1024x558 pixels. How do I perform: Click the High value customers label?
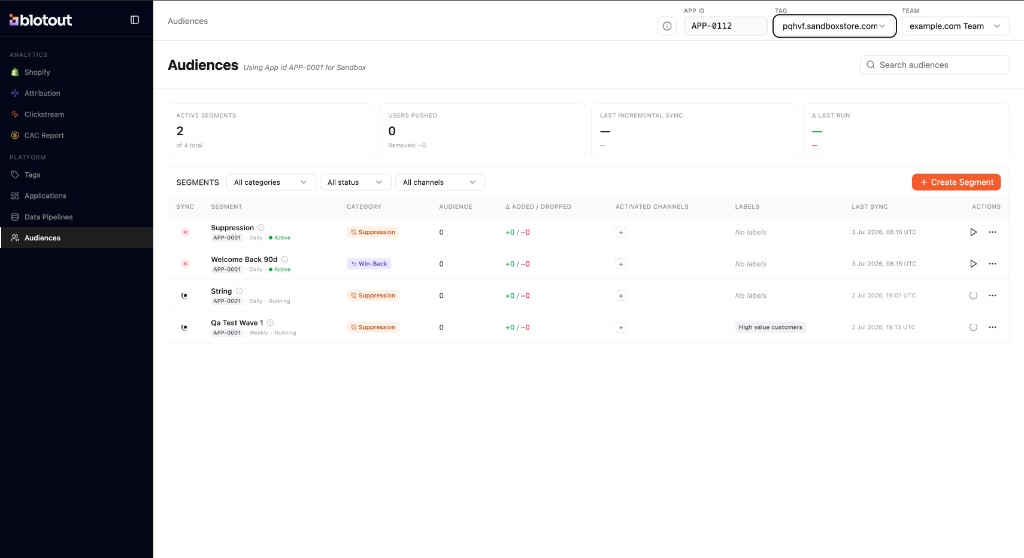(x=770, y=327)
